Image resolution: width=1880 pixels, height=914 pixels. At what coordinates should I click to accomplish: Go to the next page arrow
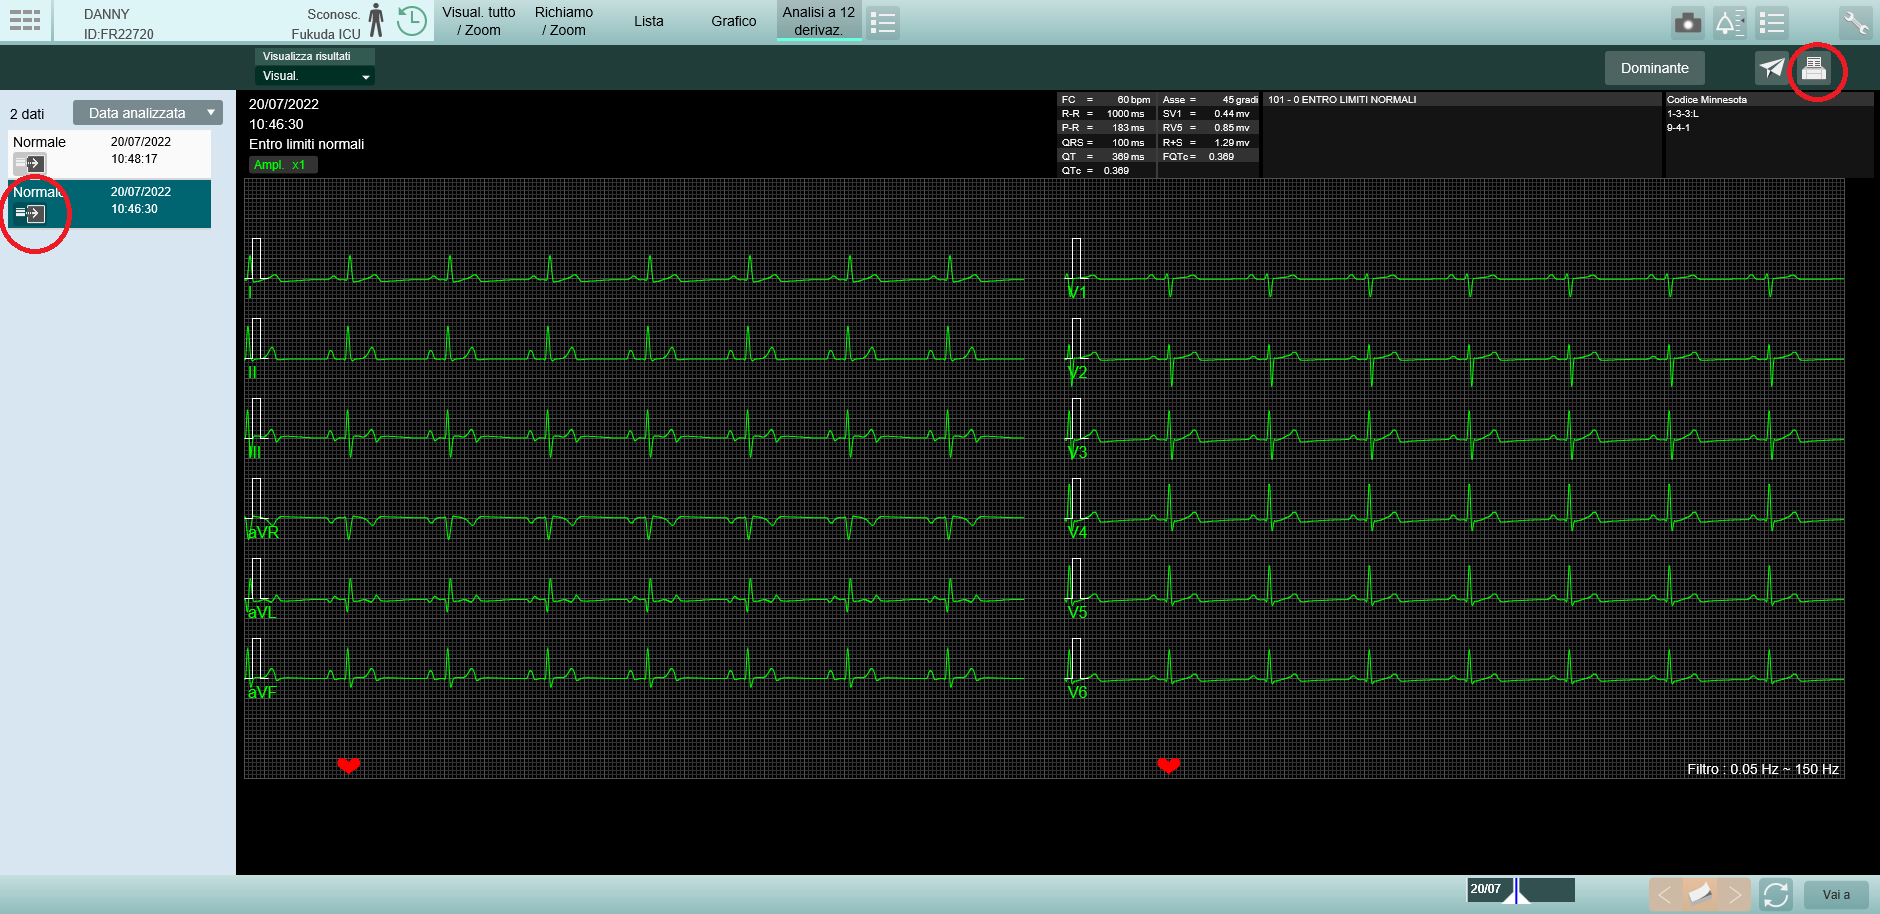point(1735,894)
